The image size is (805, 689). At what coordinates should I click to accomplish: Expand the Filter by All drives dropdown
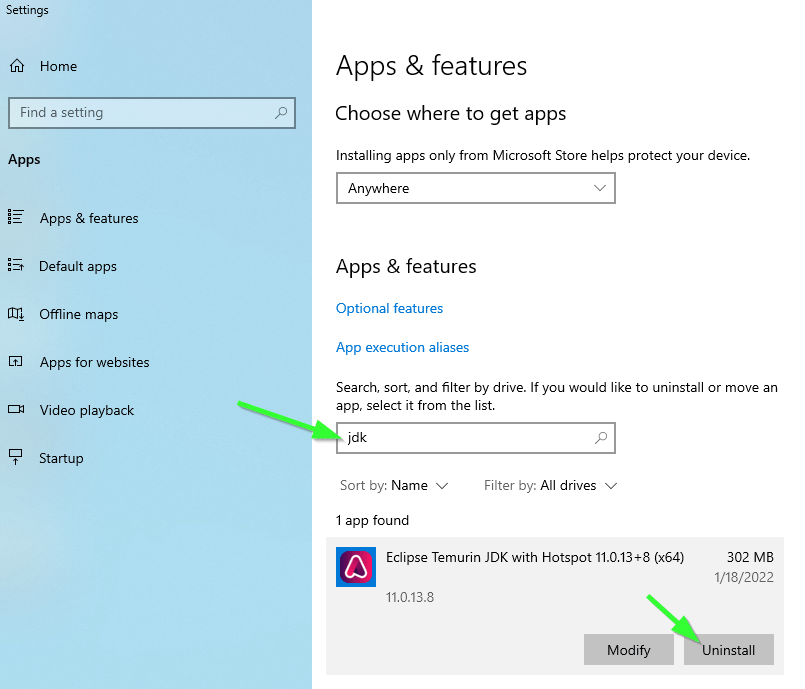(550, 486)
